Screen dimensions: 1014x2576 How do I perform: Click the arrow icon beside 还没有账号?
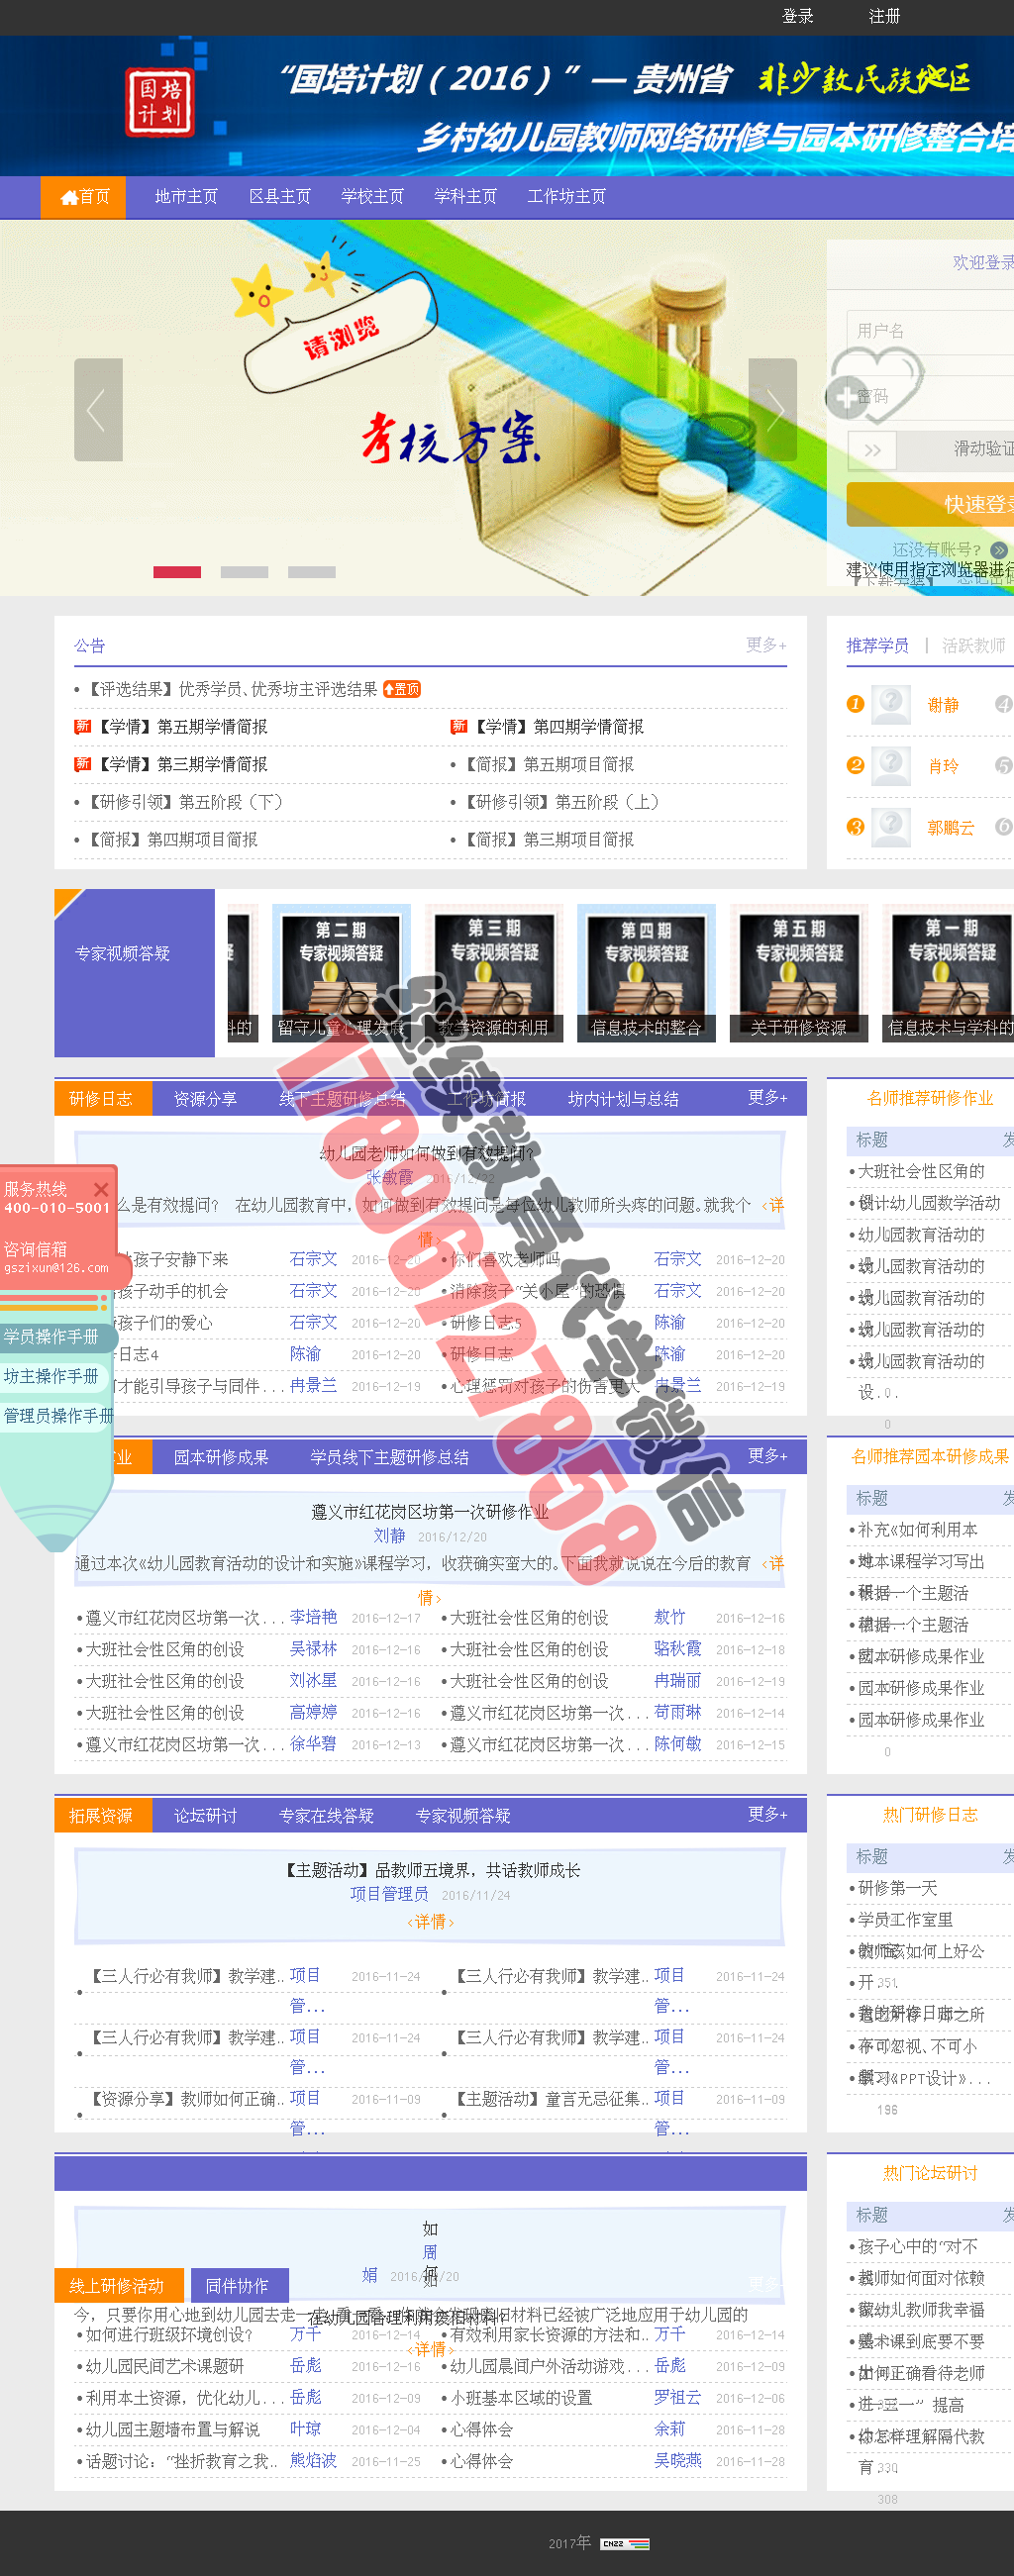coord(998,550)
